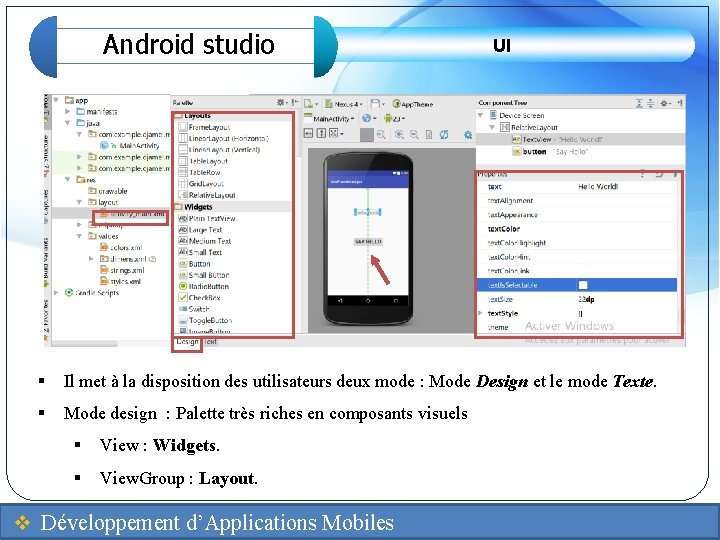Open the Captures side tab

click(x=46, y=207)
